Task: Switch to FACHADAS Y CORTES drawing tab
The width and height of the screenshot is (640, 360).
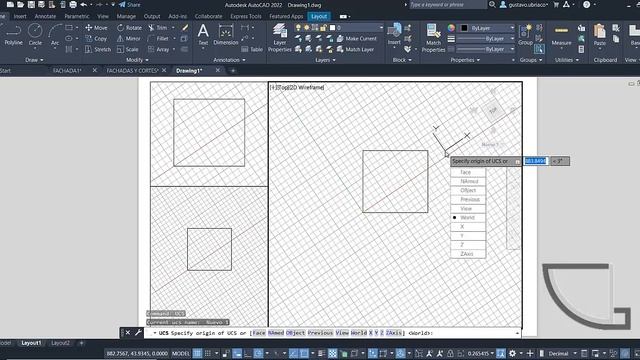Action: [x=132, y=71]
